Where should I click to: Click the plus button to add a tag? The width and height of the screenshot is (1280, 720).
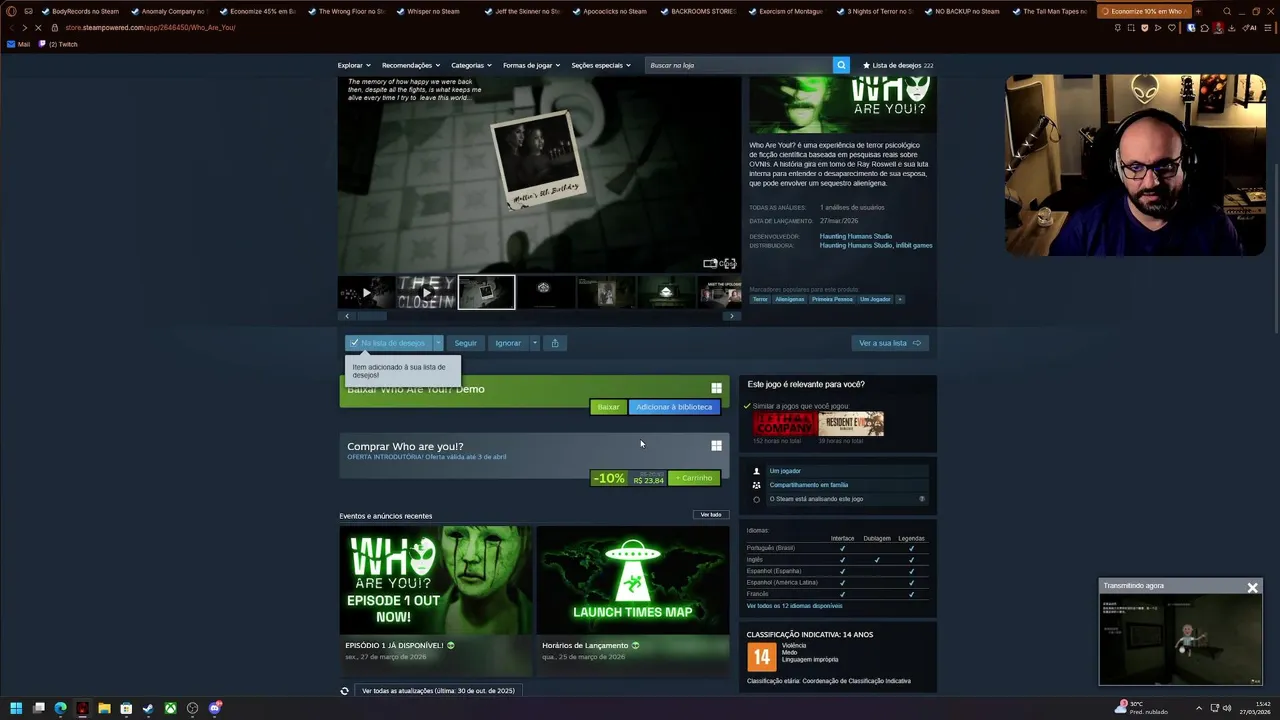pyautogui.click(x=899, y=299)
